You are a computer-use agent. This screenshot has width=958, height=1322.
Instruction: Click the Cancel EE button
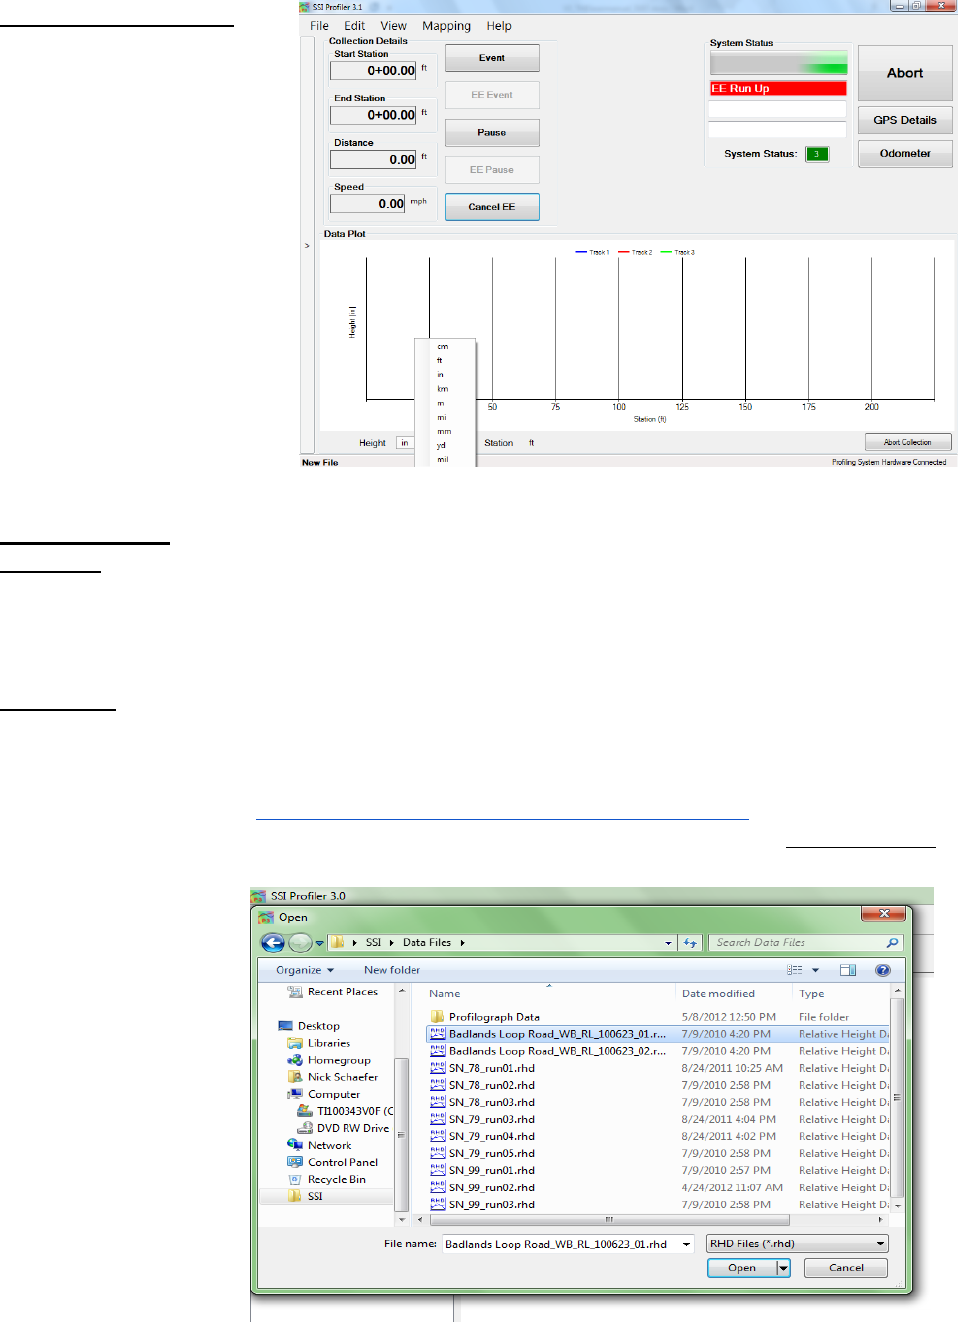[x=492, y=207]
